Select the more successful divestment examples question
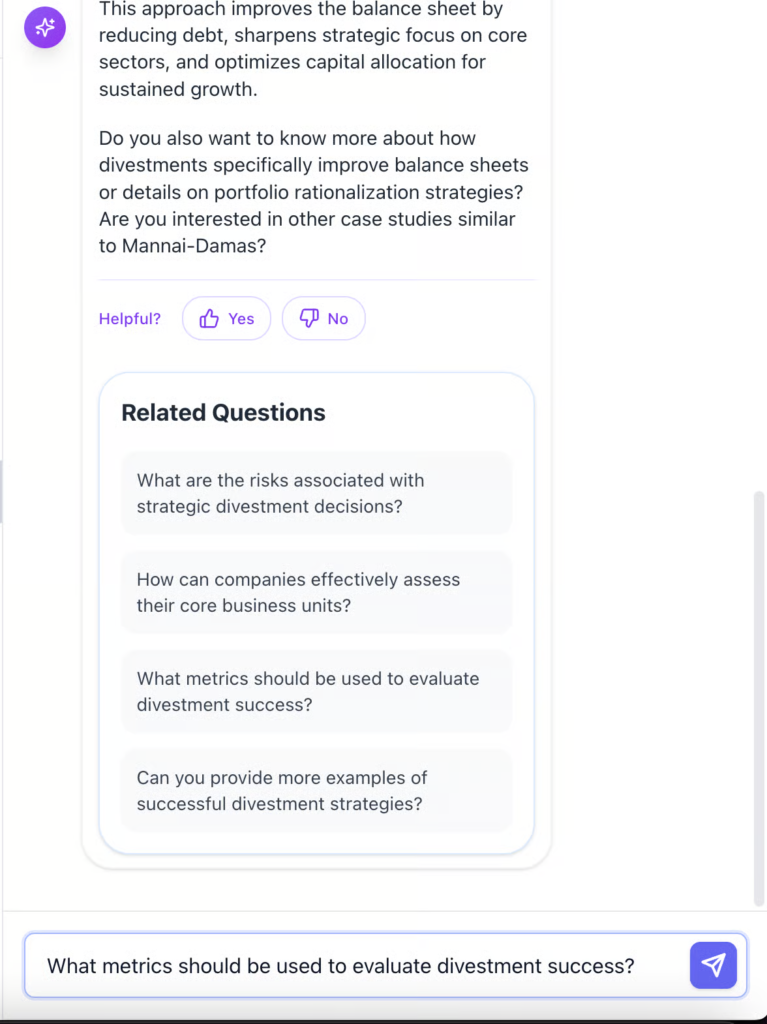767x1024 pixels. pos(316,790)
